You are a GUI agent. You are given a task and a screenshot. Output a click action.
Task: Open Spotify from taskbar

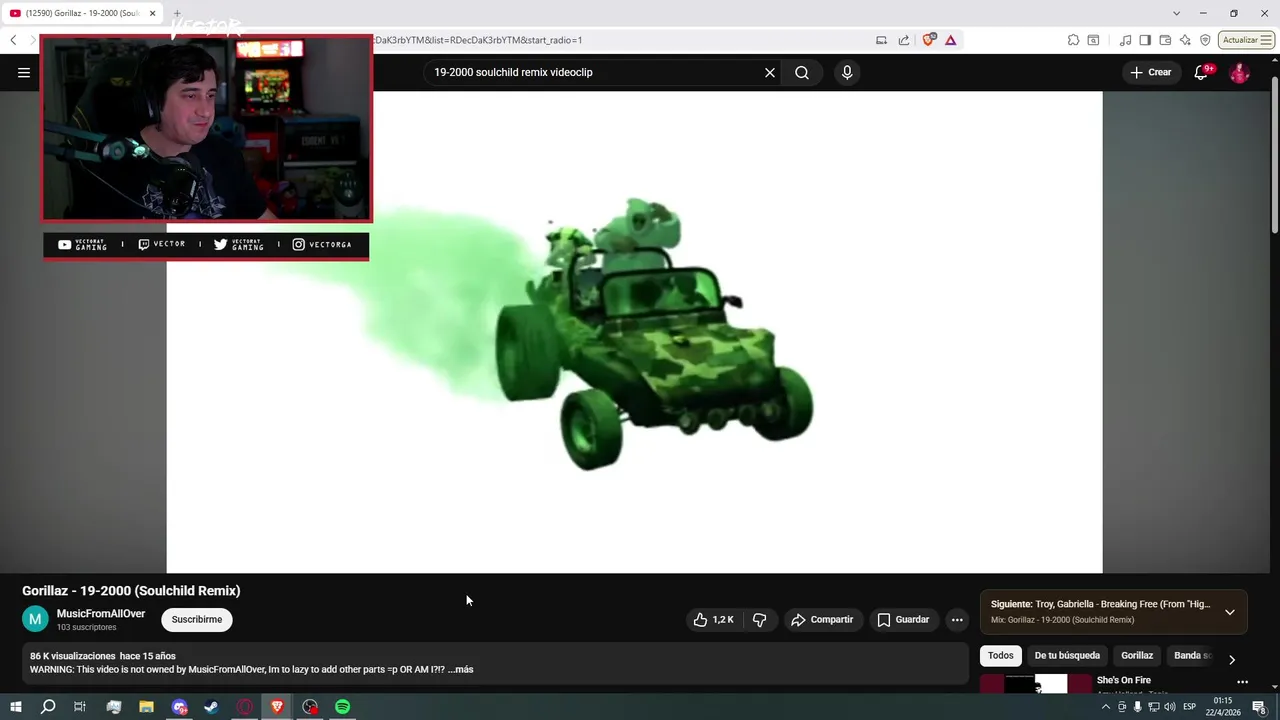[x=343, y=707]
